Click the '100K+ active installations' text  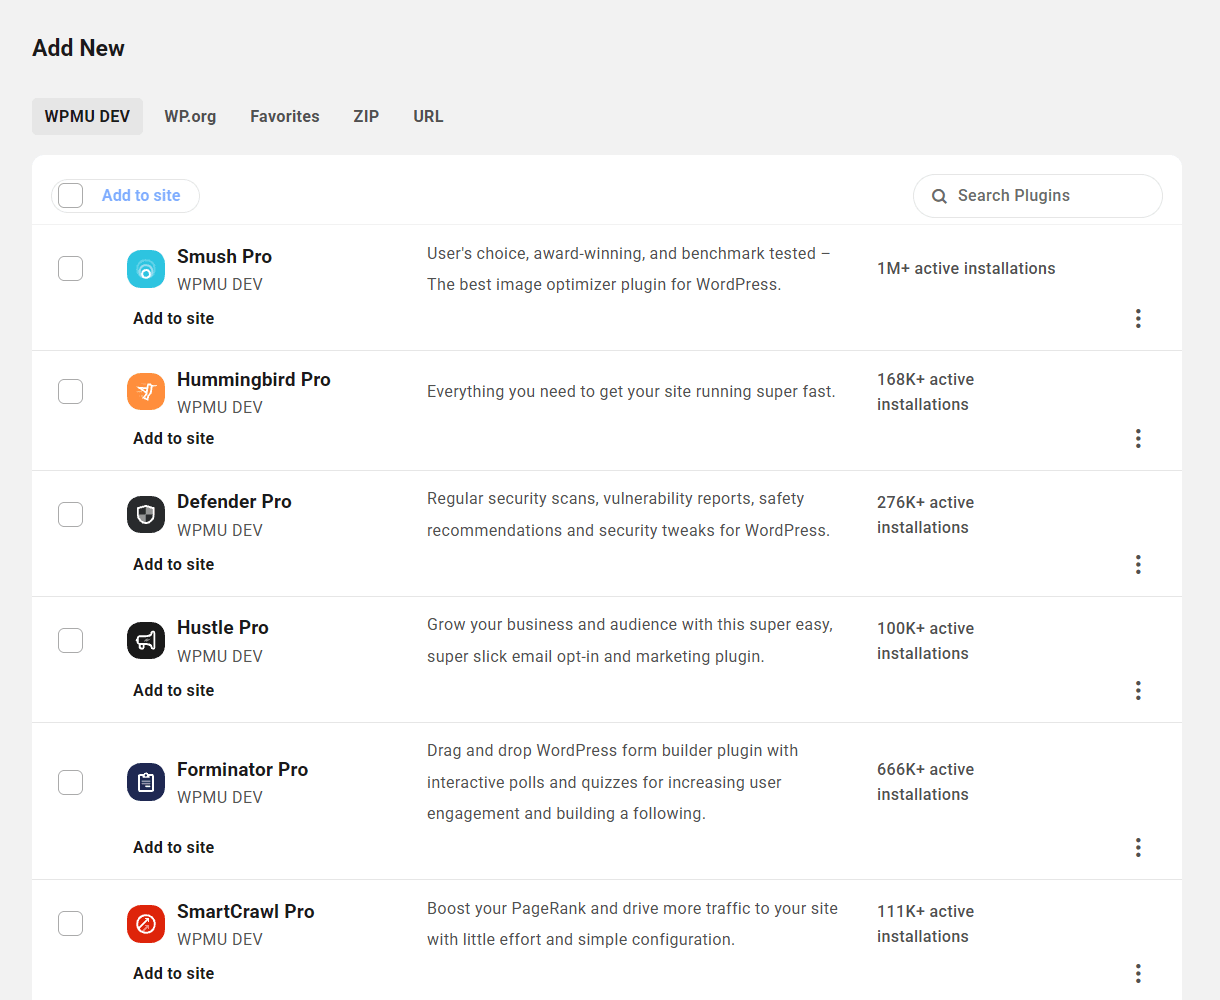pos(925,641)
